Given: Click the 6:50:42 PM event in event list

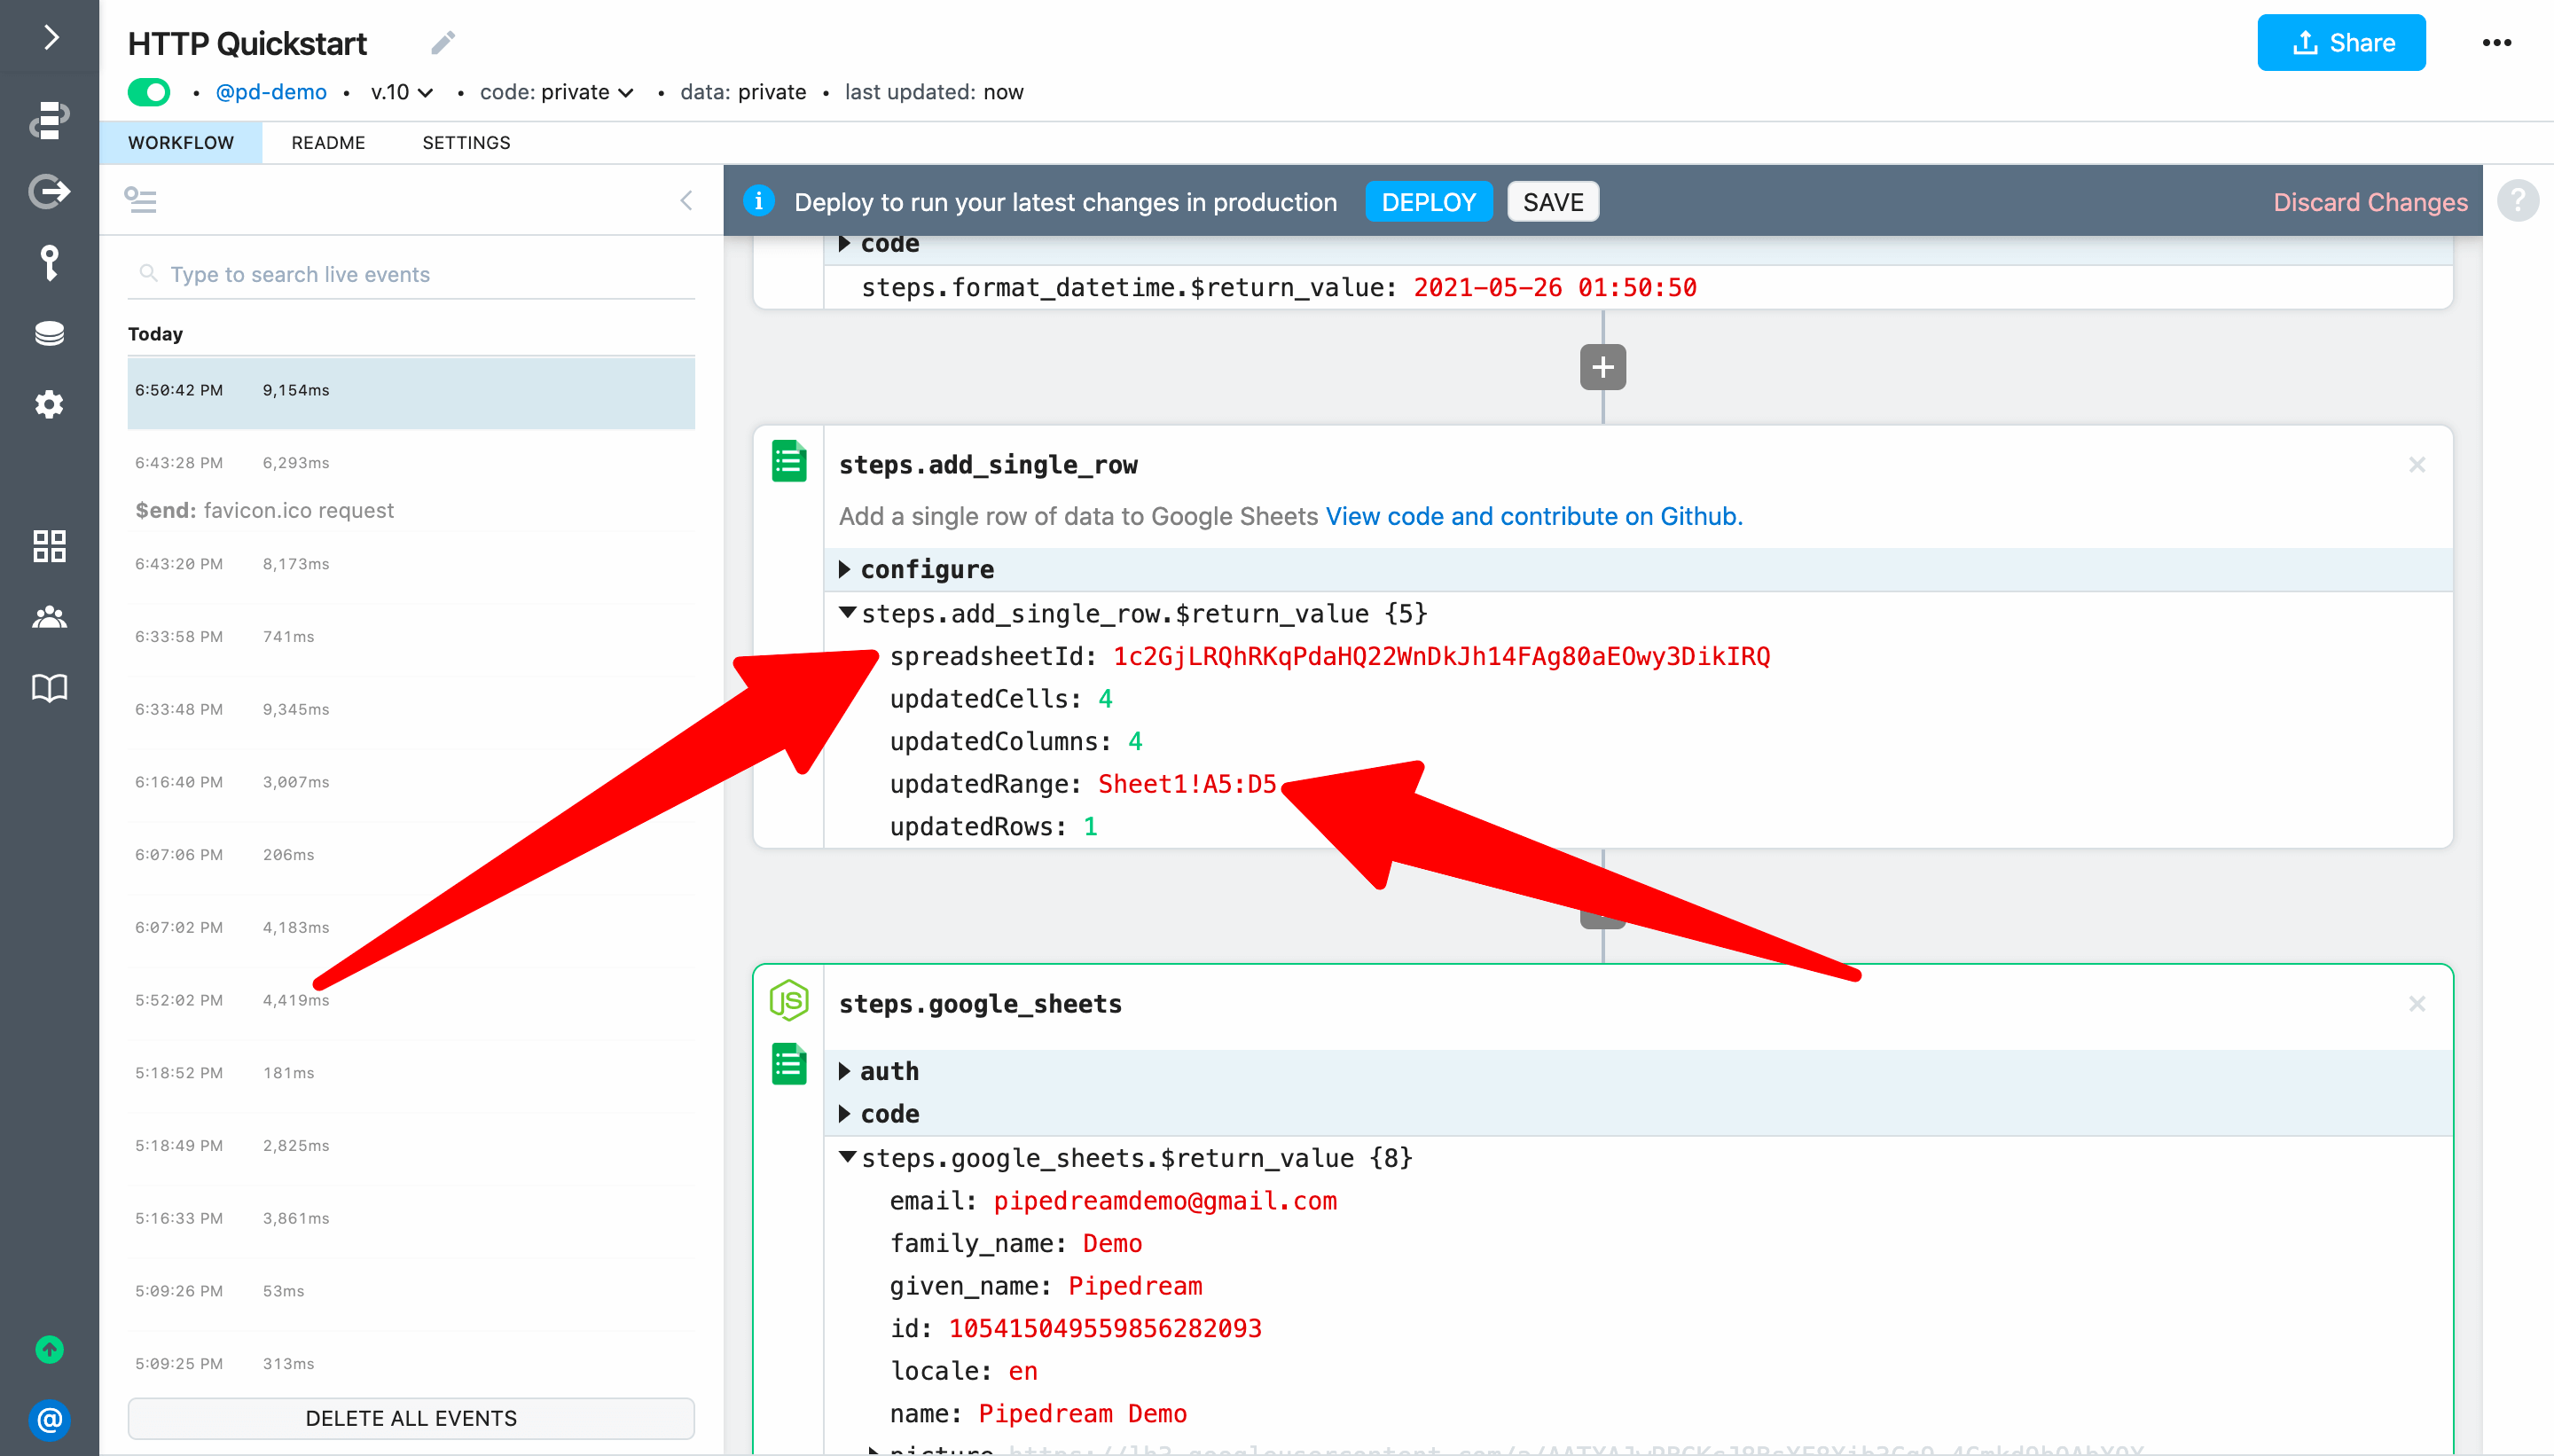Looking at the screenshot, I should tap(412, 389).
